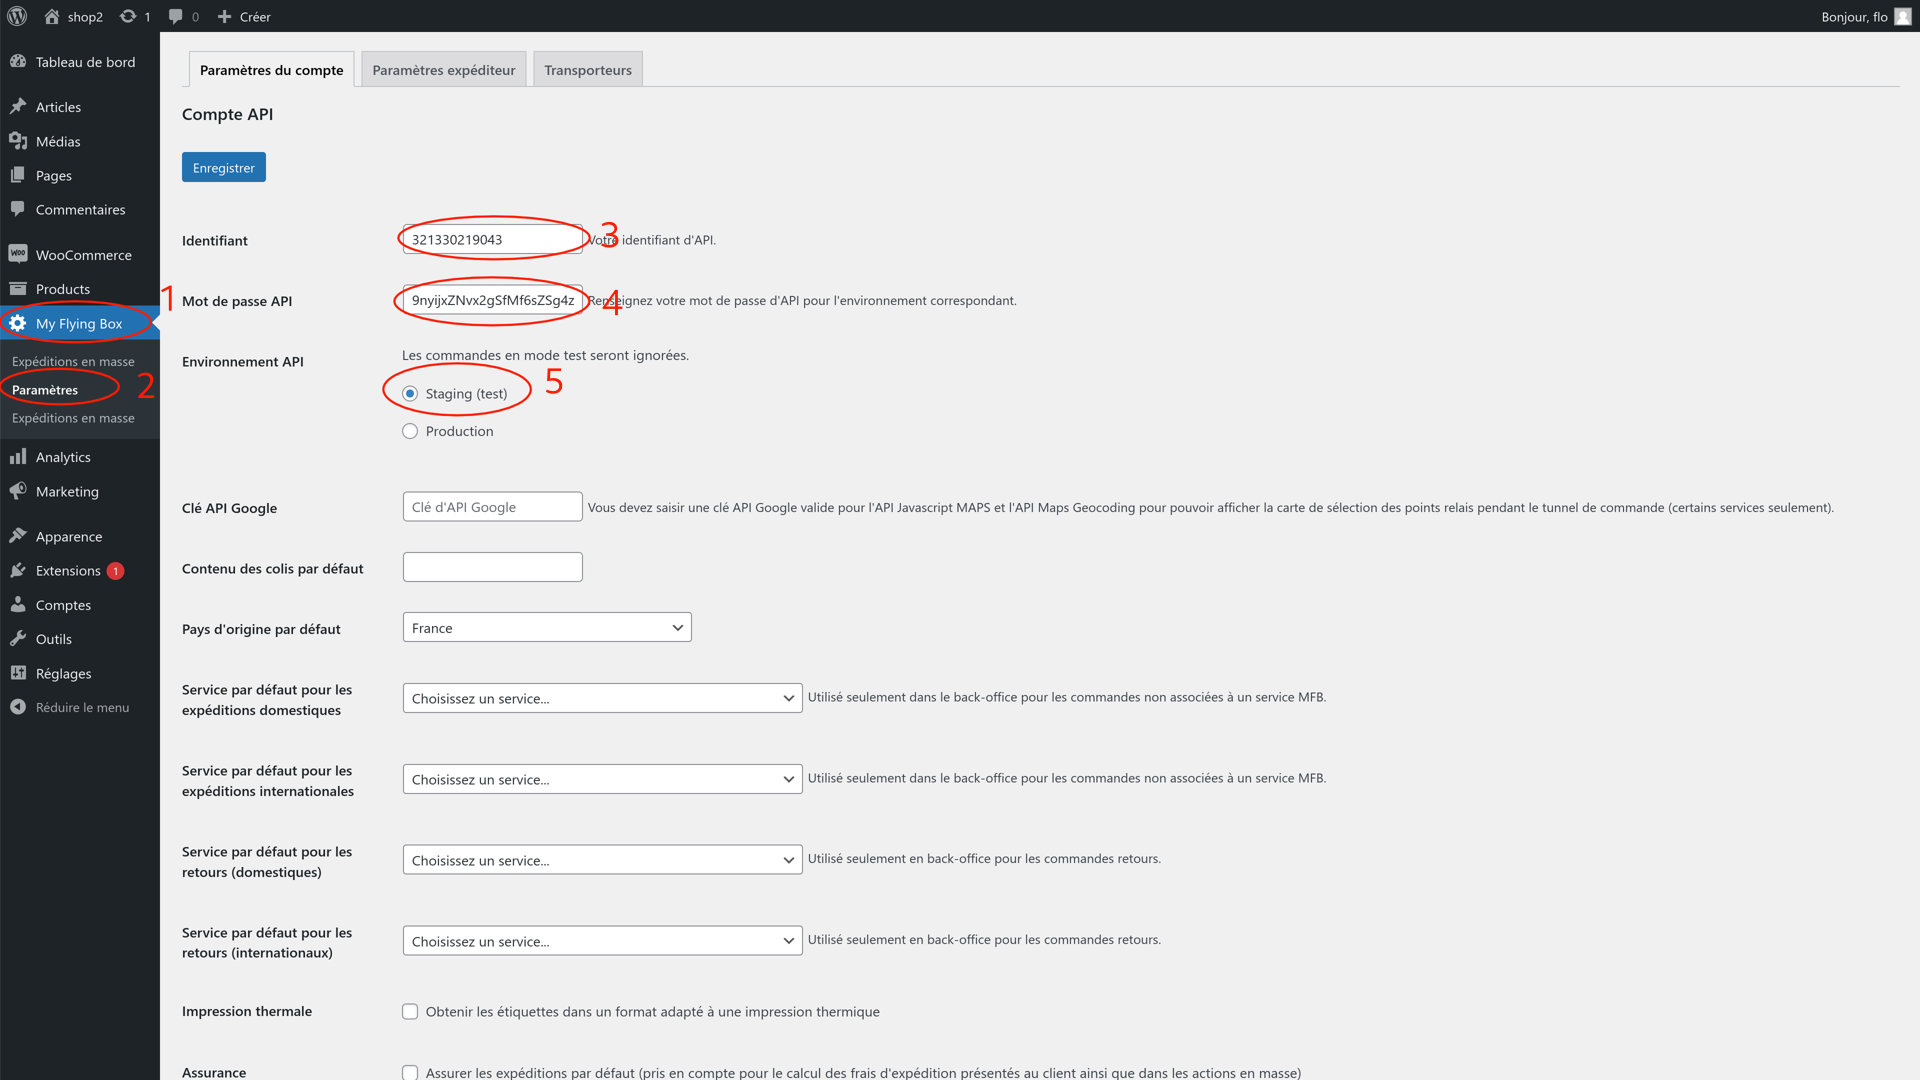Click the comments bubble icon in admin bar
The height and width of the screenshot is (1080, 1920).
click(176, 16)
